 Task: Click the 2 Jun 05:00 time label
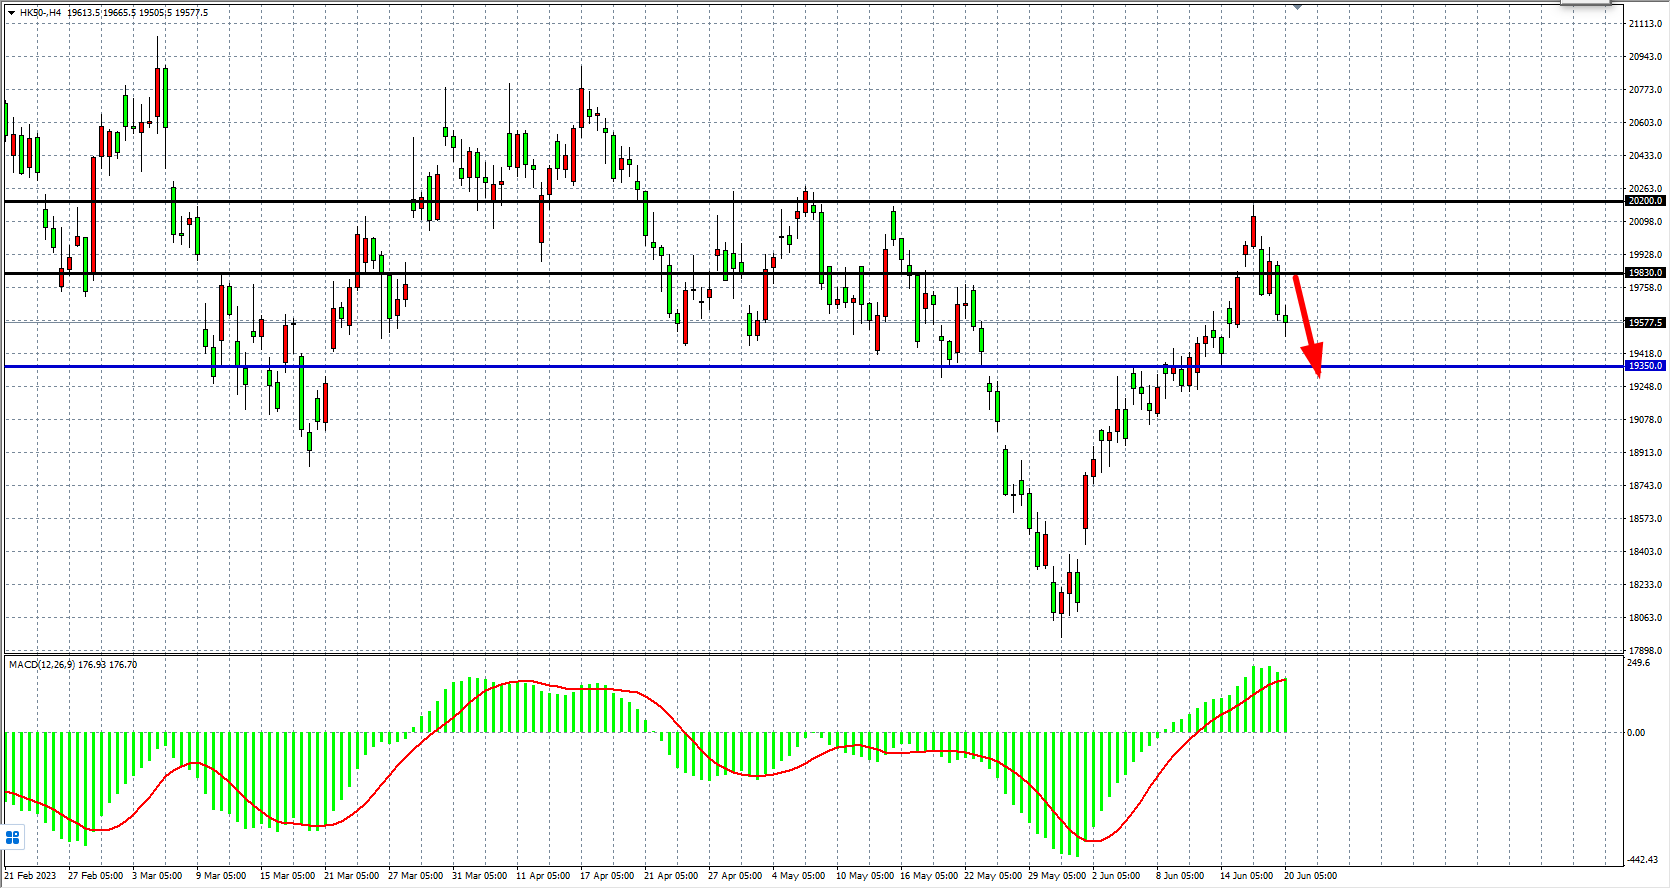[1116, 876]
